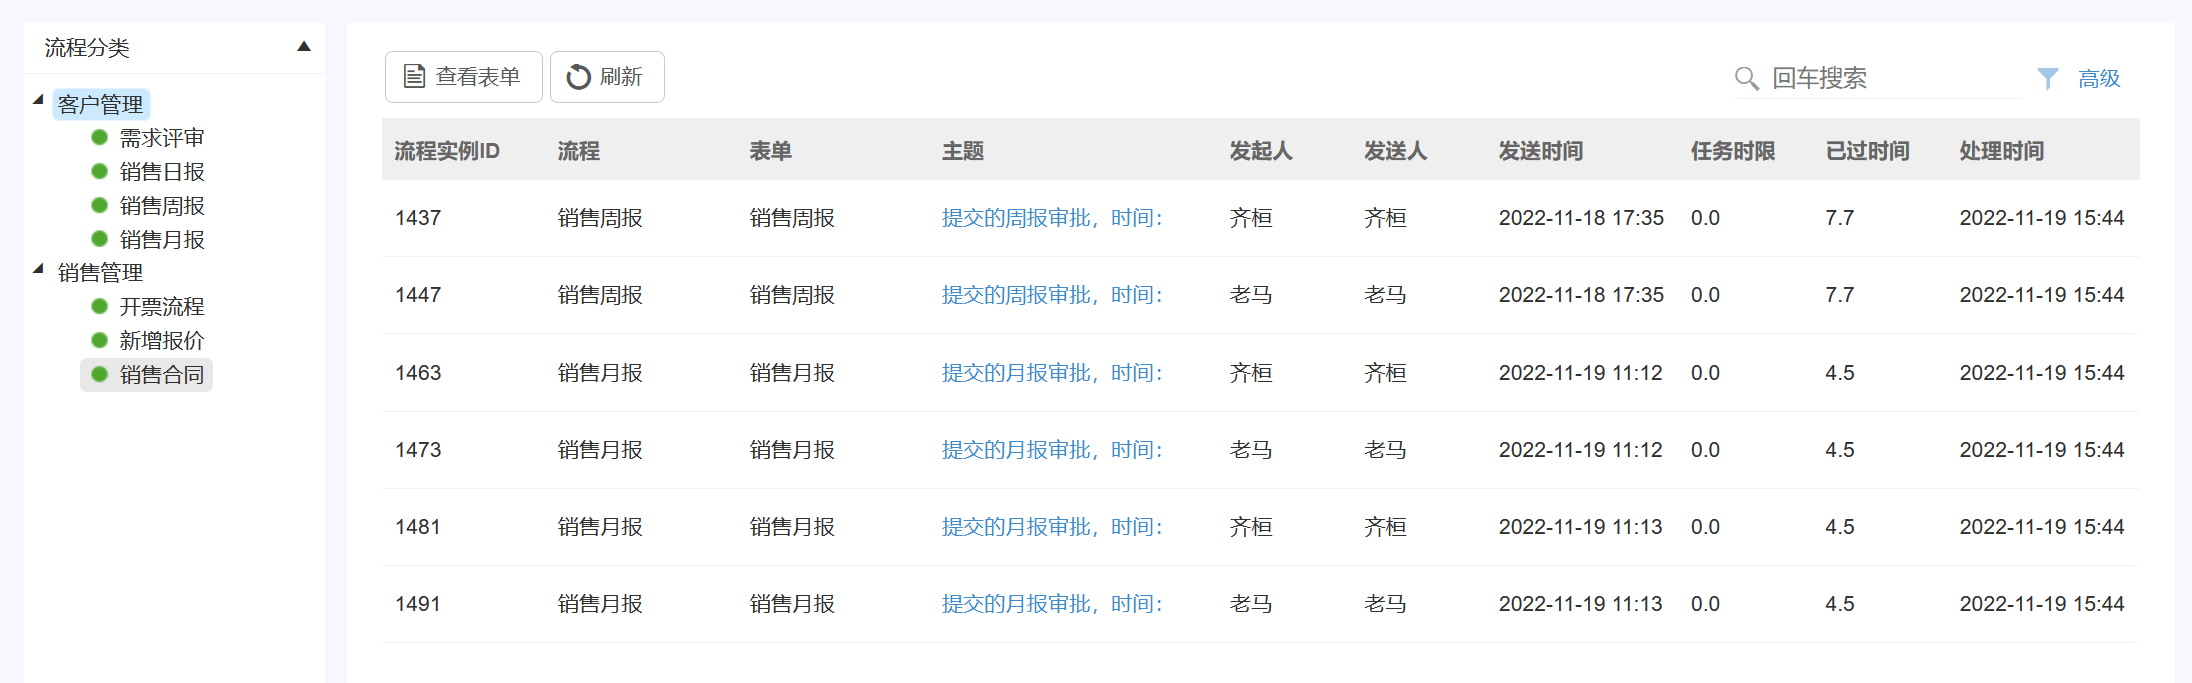
Task: Collapse the 客户管理 tree node triangle
Action: [38, 100]
